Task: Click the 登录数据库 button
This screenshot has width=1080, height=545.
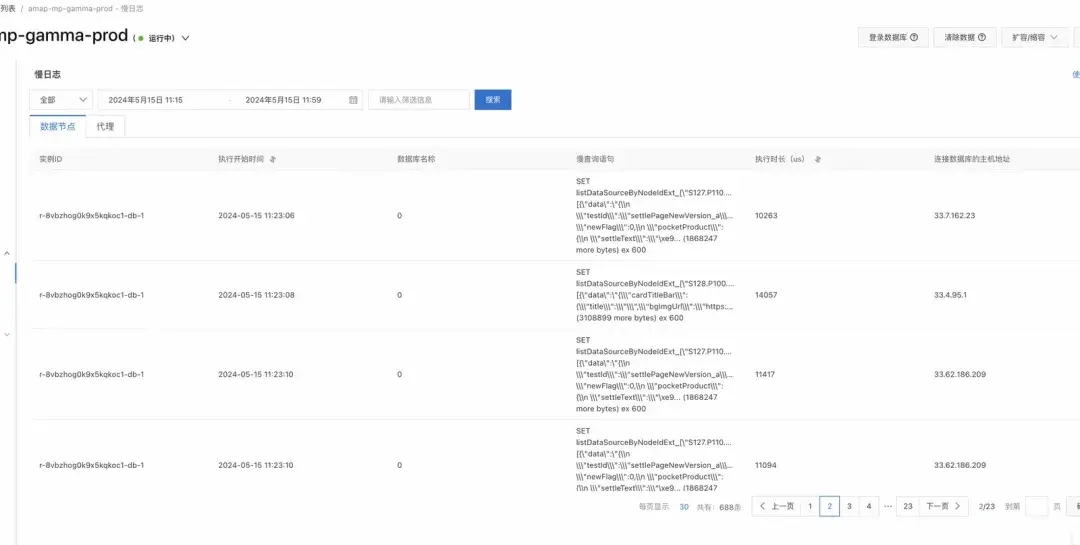Action: (x=893, y=38)
